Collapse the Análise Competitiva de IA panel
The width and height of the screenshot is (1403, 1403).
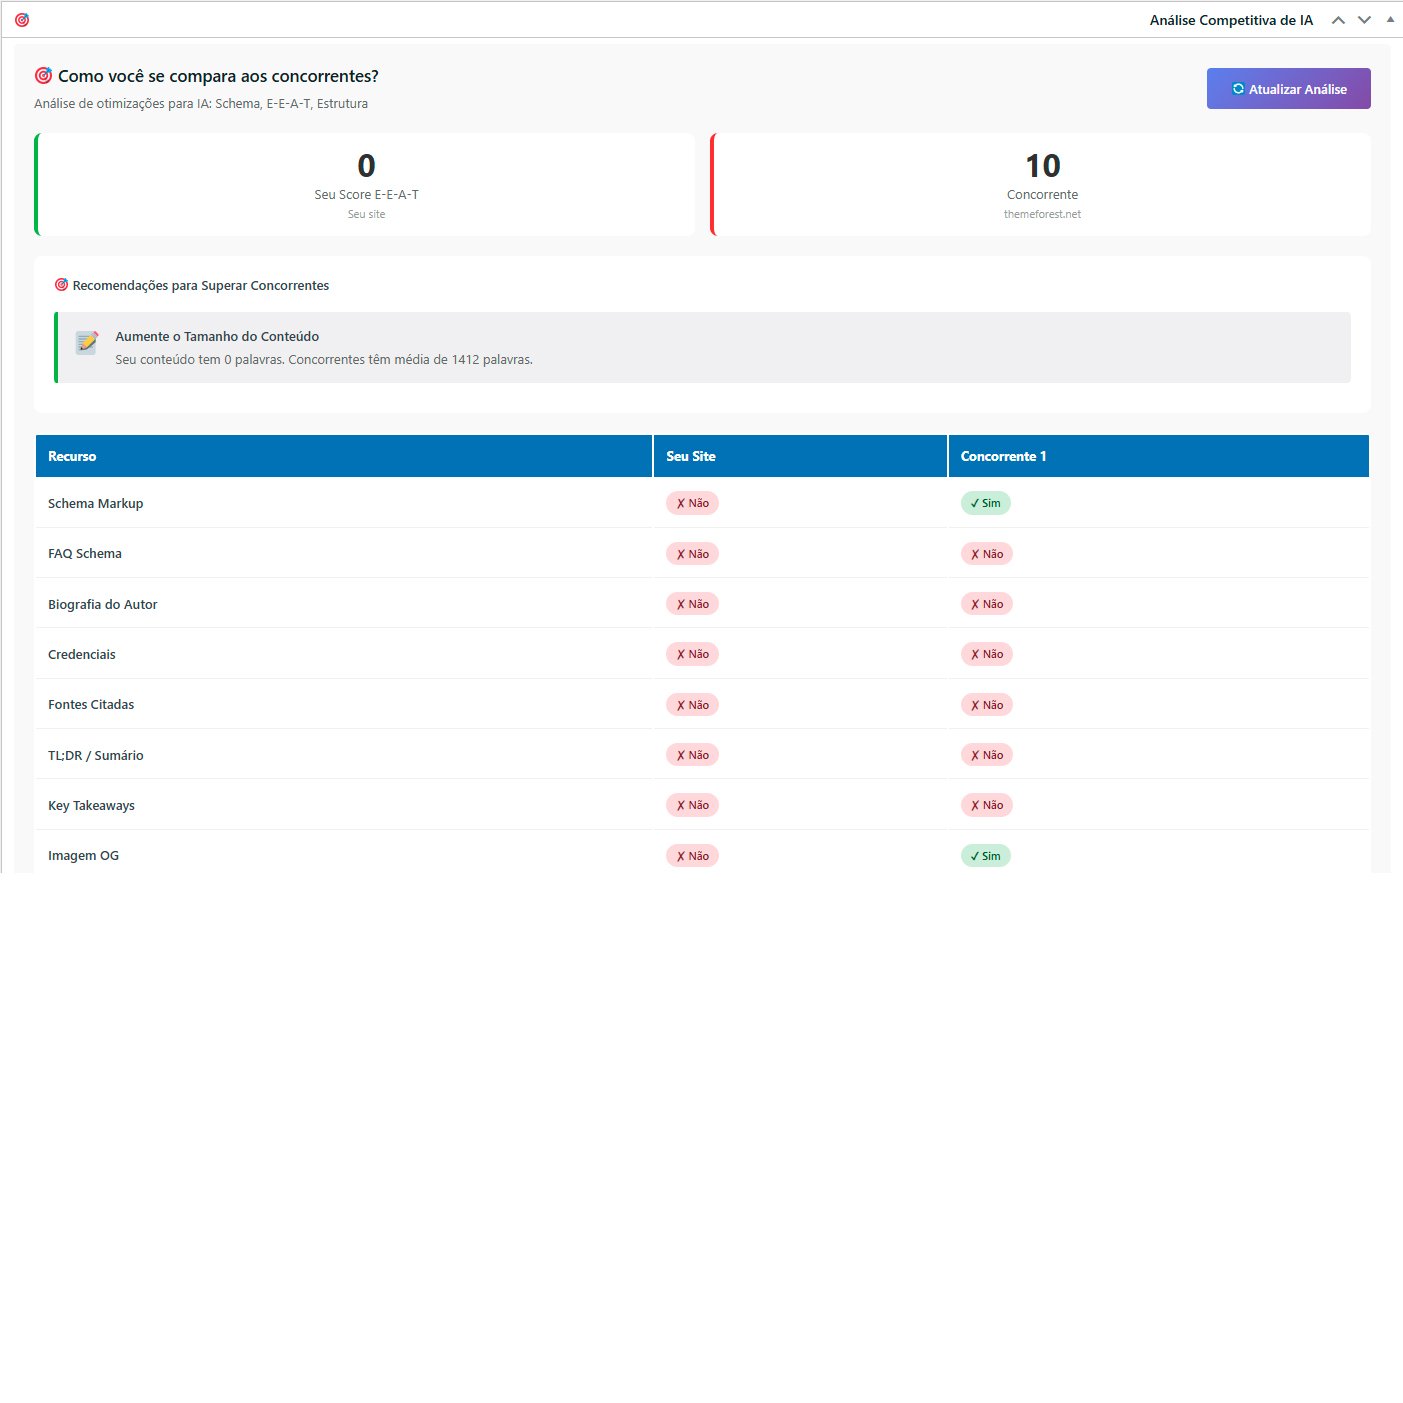click(x=1390, y=20)
